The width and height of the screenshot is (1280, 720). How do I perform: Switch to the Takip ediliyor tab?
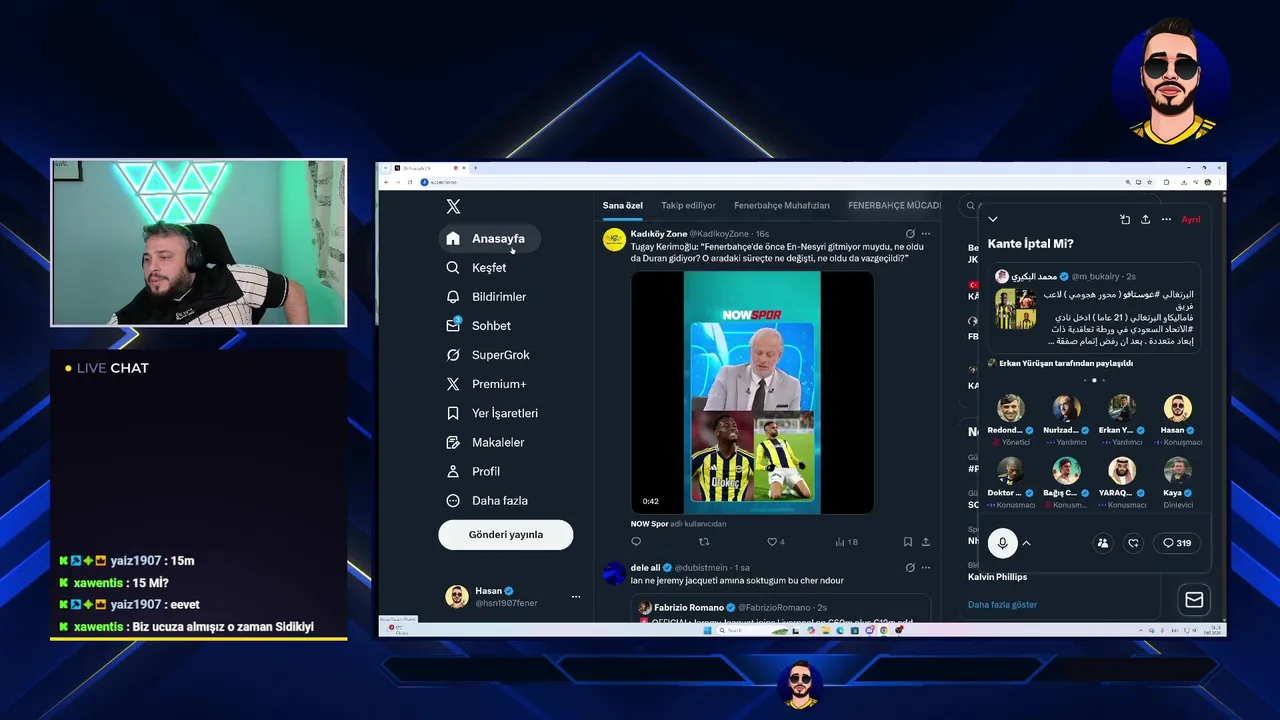688,205
